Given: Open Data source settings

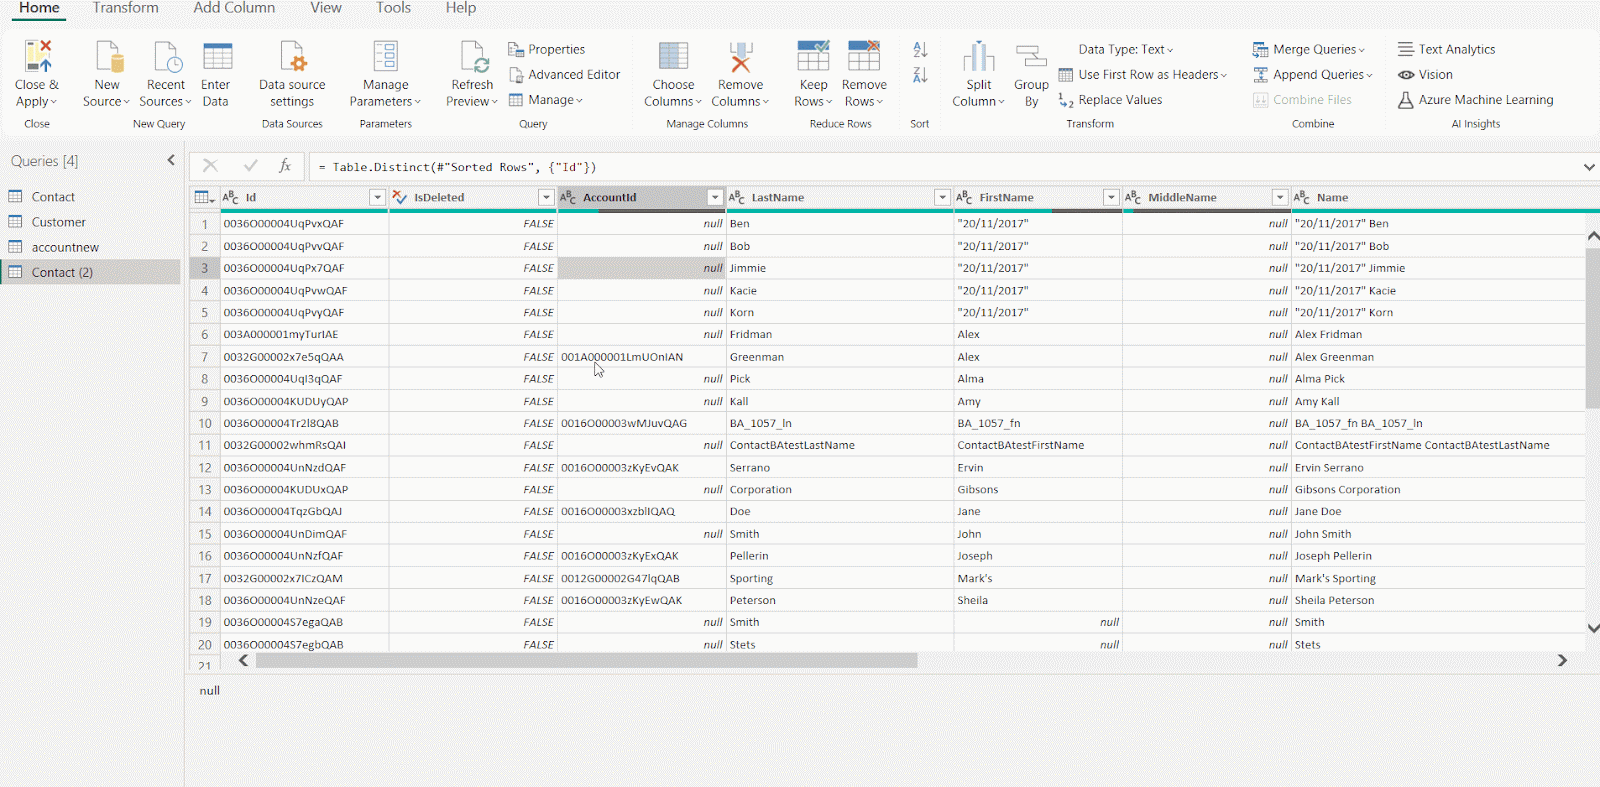Looking at the screenshot, I should click(x=292, y=58).
